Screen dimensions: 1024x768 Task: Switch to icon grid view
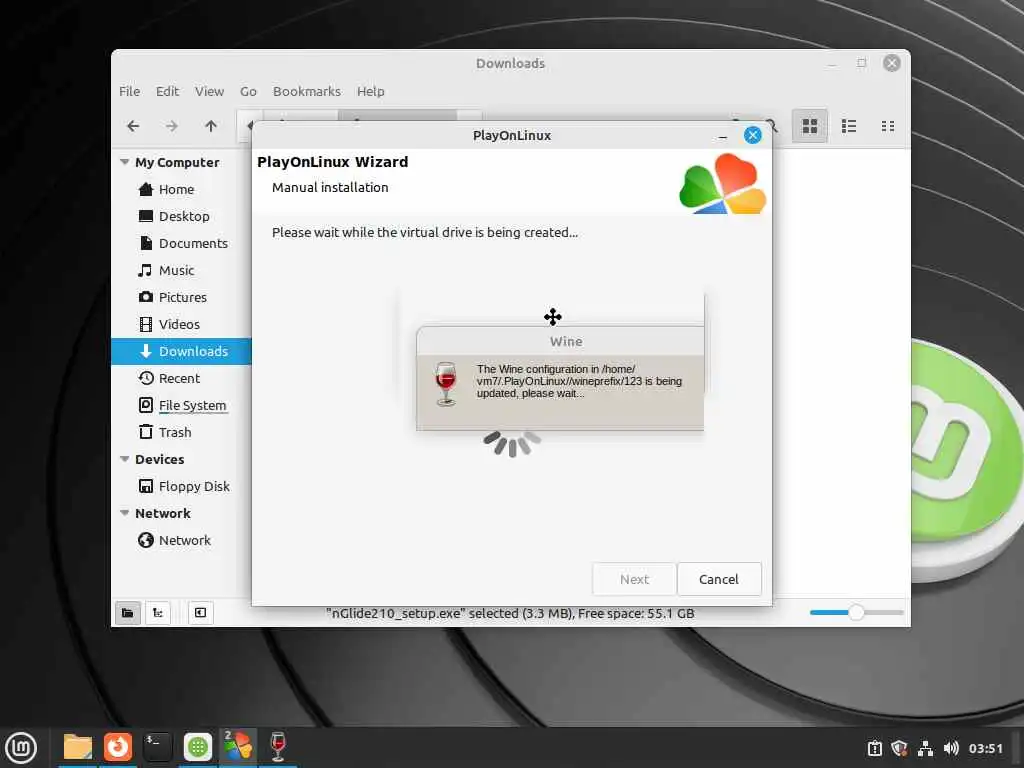810,126
